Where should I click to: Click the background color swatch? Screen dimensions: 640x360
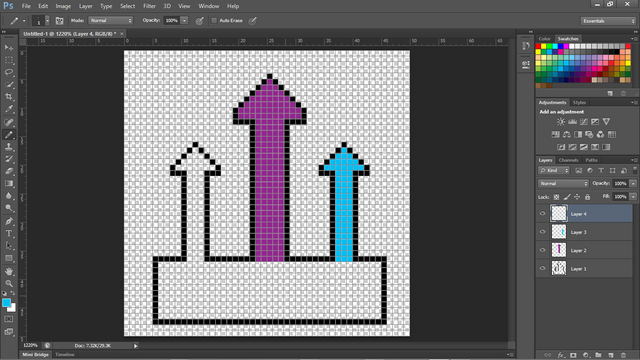tap(13, 309)
